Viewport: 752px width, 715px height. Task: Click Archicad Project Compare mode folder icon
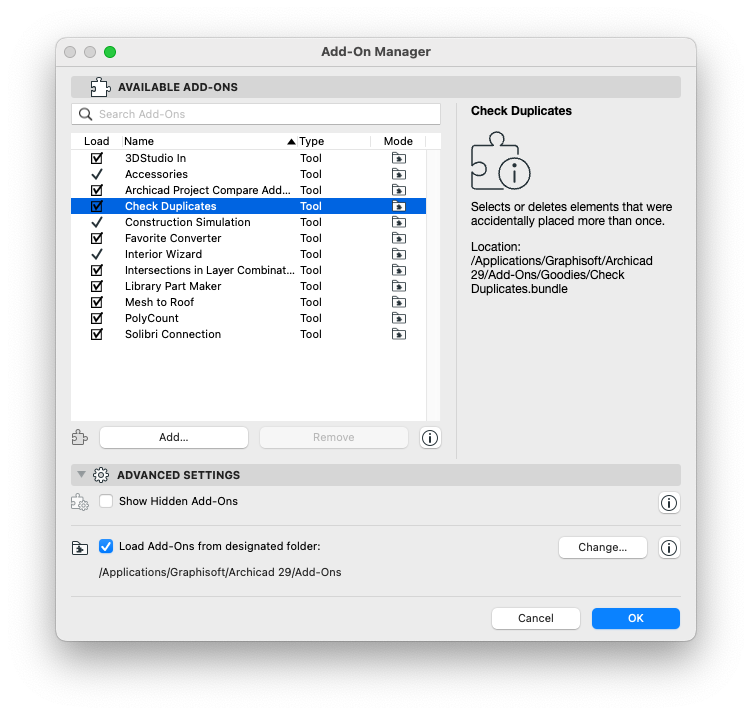click(399, 190)
